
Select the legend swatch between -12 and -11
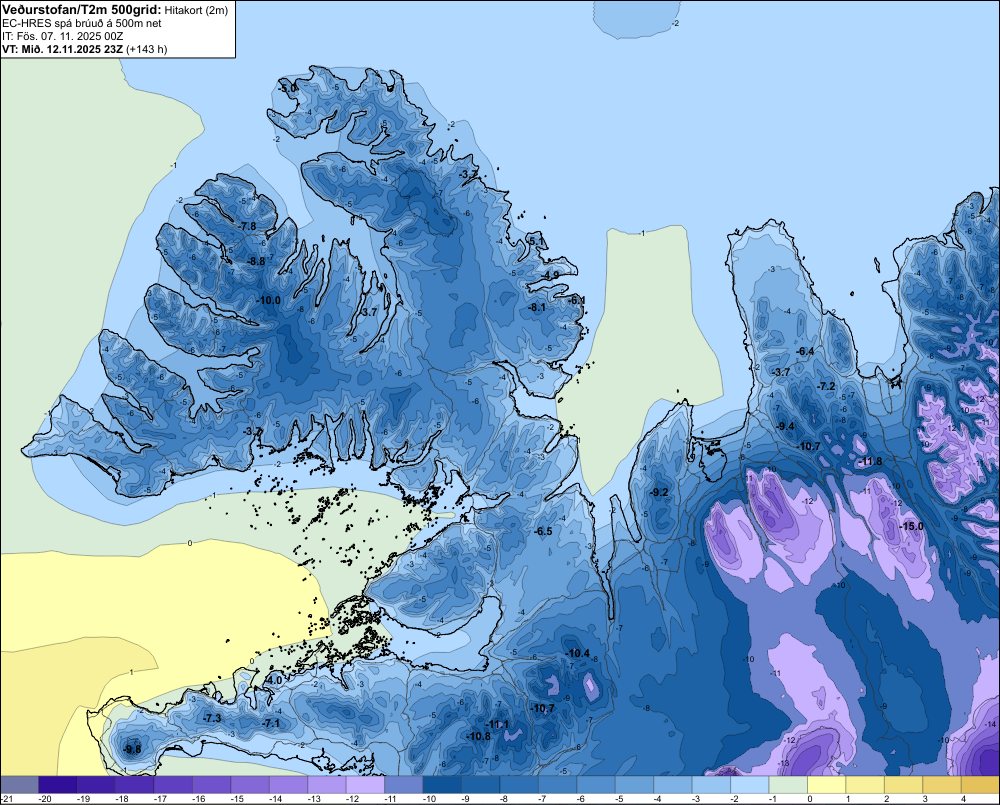(365, 785)
